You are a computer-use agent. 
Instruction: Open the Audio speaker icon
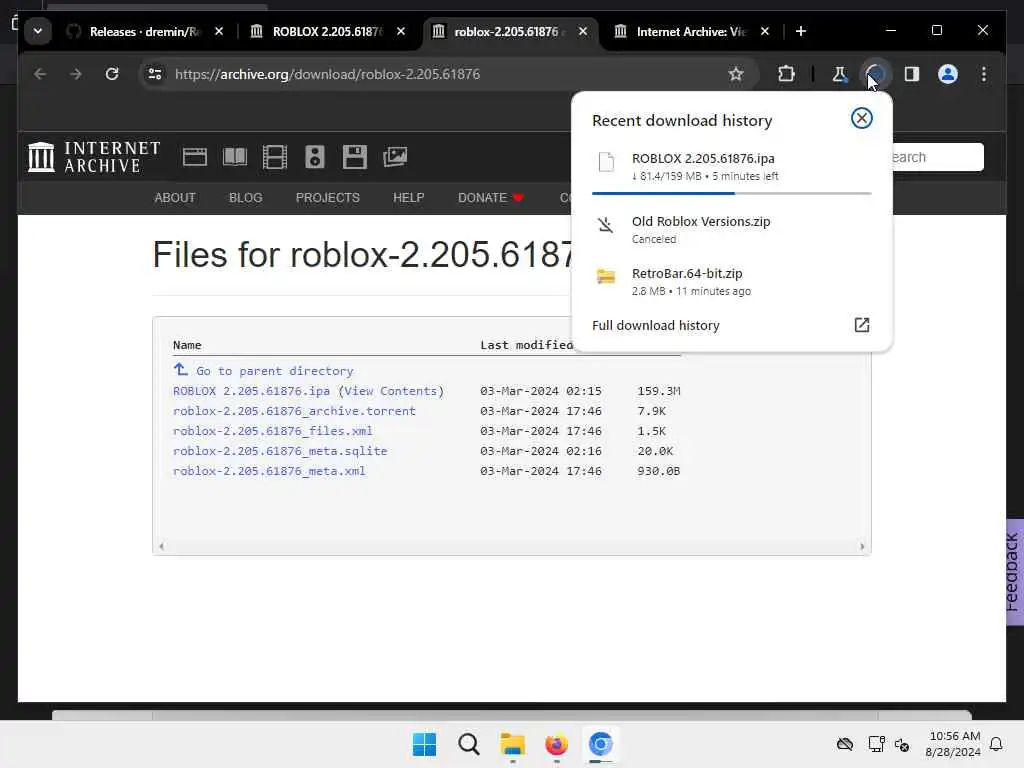(x=315, y=157)
